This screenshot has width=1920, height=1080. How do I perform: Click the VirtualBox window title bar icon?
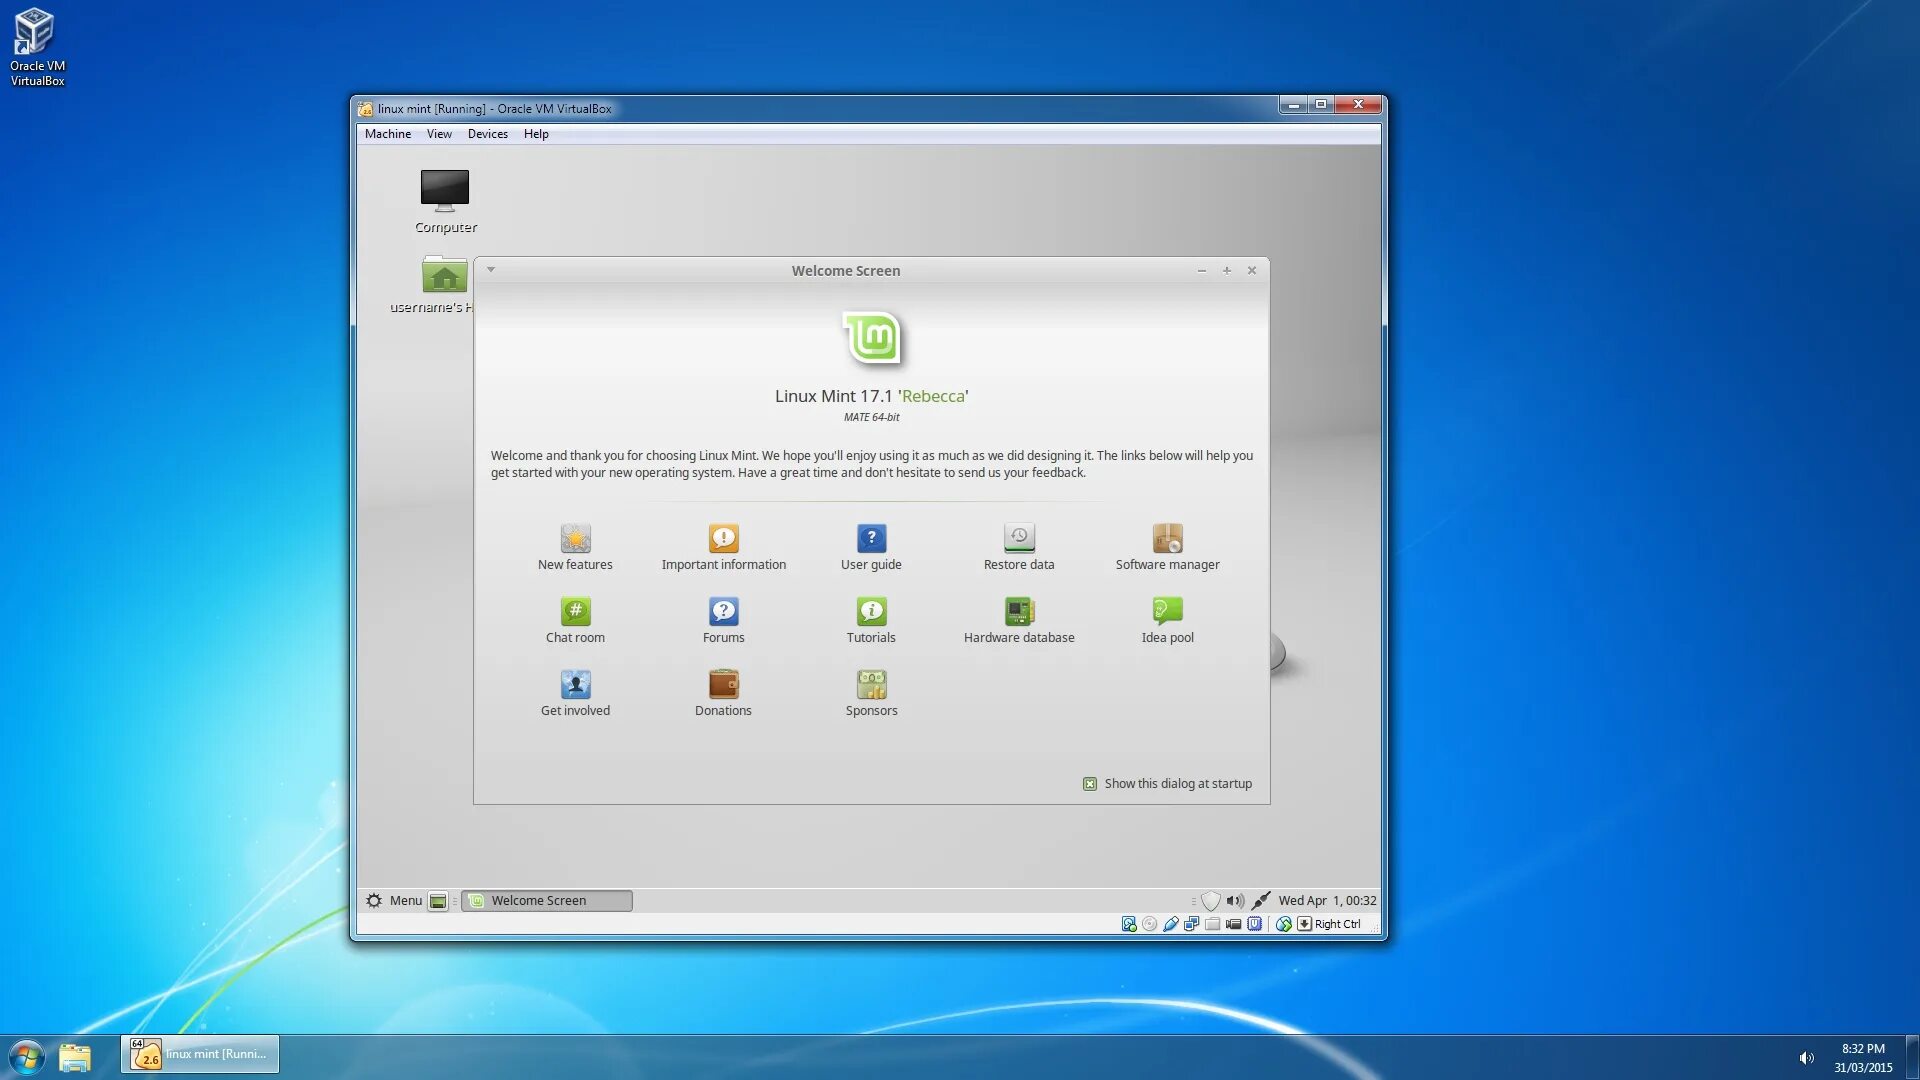coord(365,109)
